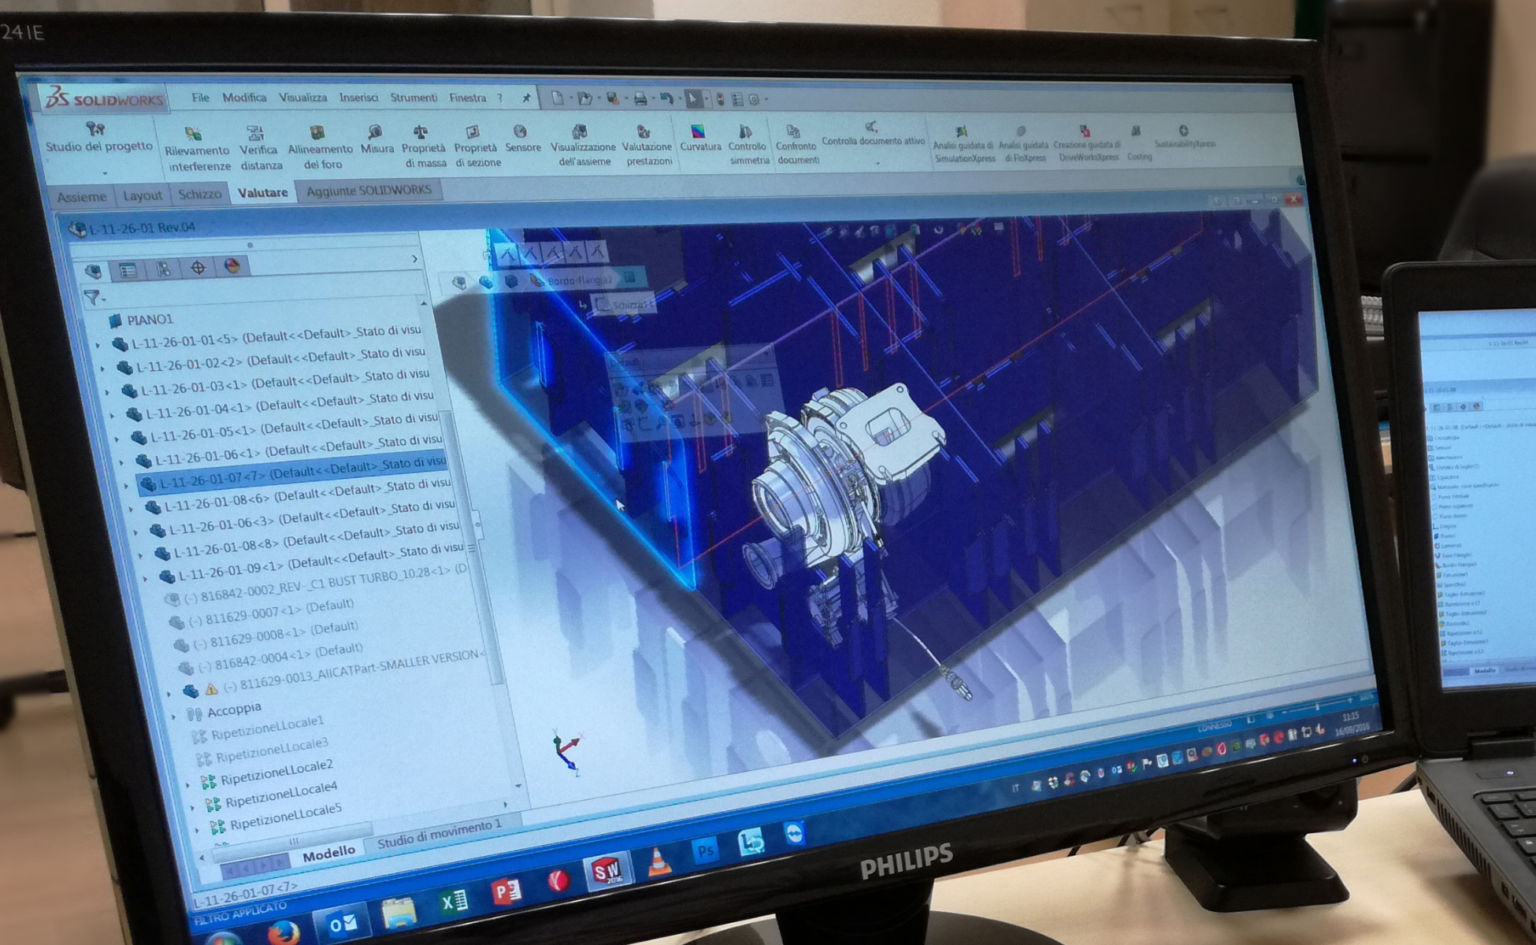
Task: Open Controllo simmetria tool
Action: click(x=747, y=144)
